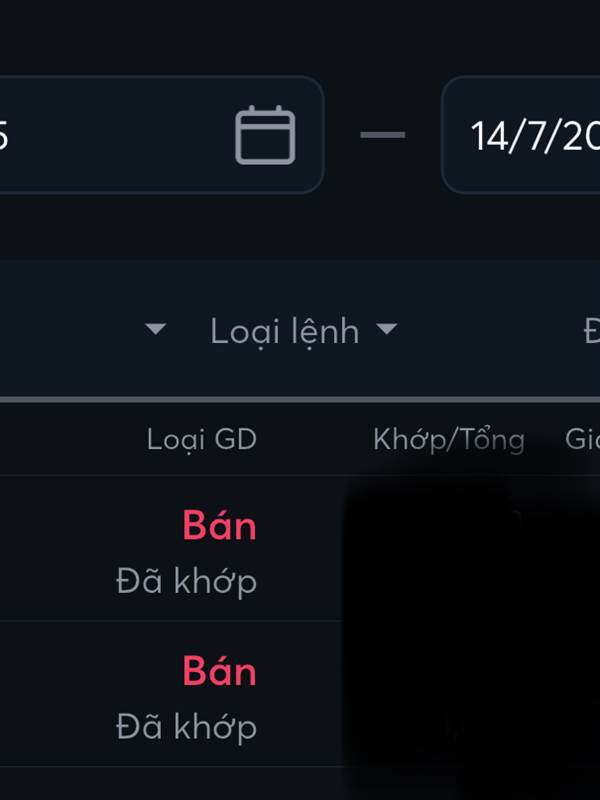Click the partially visible Gi column header
Viewport: 600px width, 800px height.
click(x=582, y=439)
